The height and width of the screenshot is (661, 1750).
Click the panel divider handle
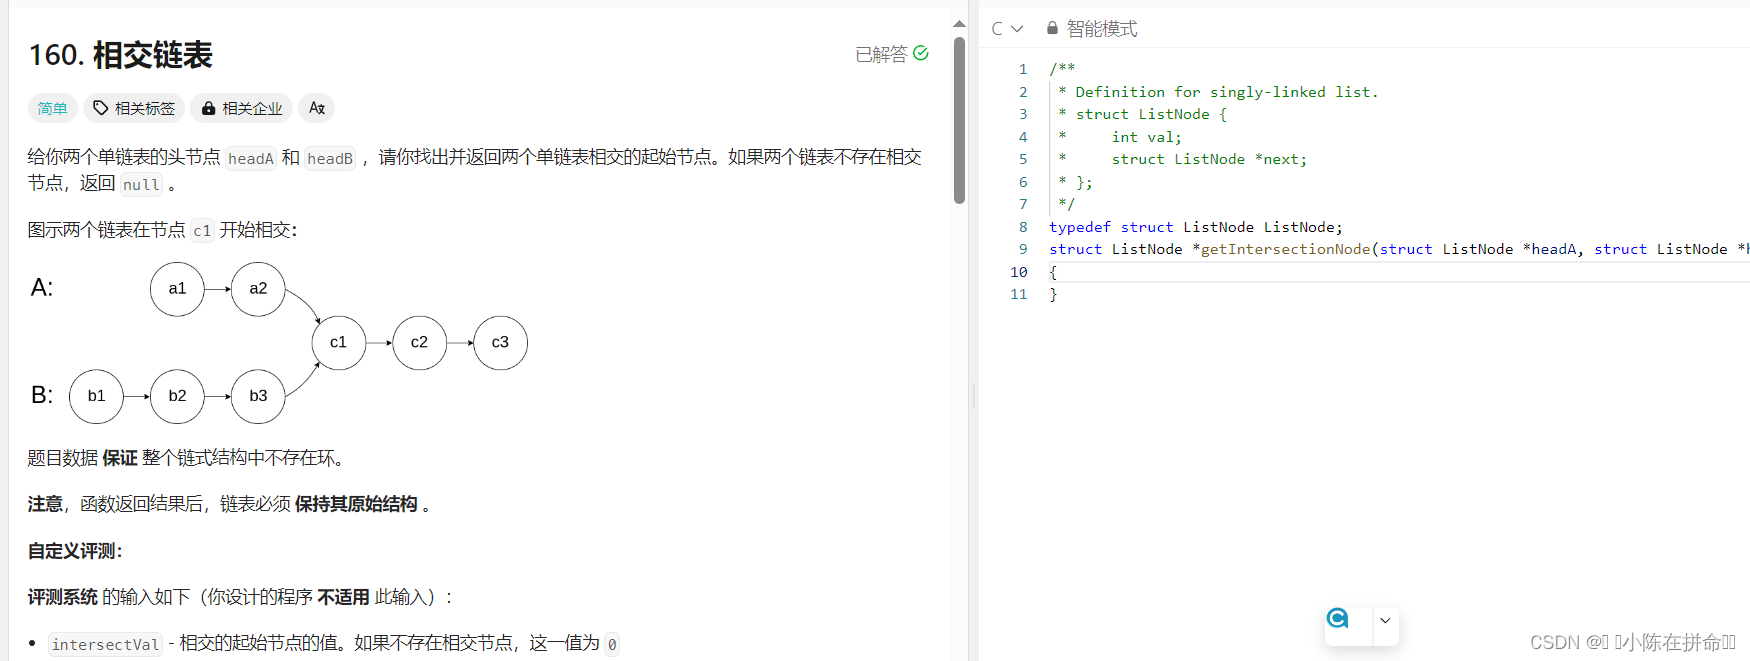coord(973,396)
